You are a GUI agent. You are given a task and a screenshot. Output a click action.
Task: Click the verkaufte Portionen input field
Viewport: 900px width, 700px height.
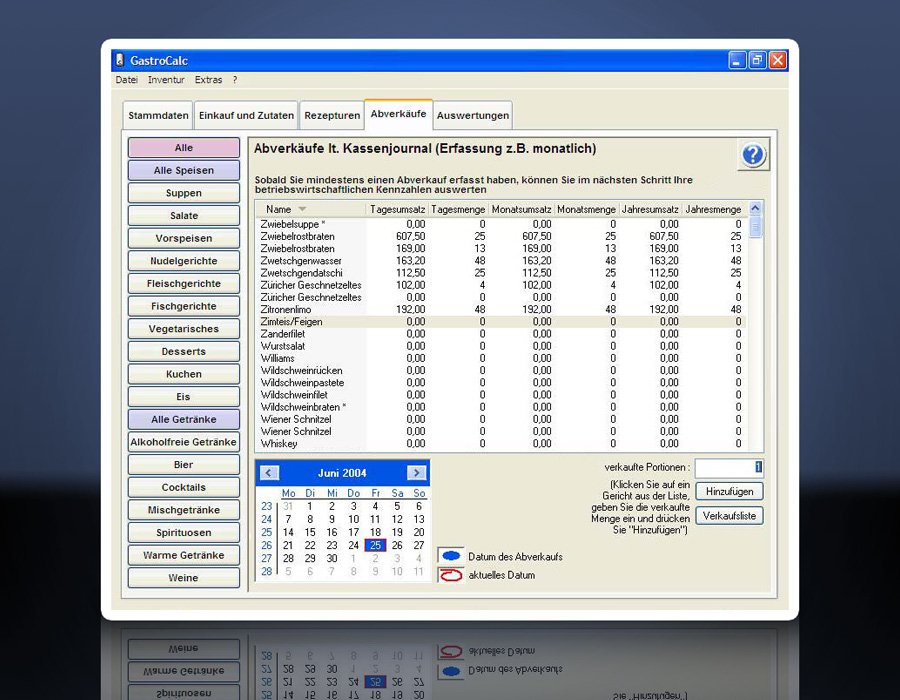[729, 468]
